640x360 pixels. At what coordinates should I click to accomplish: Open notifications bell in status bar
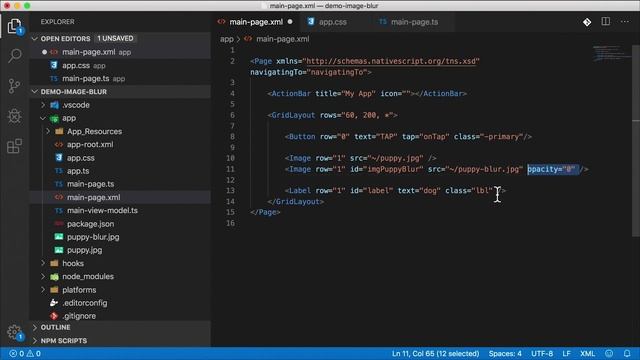click(x=627, y=353)
